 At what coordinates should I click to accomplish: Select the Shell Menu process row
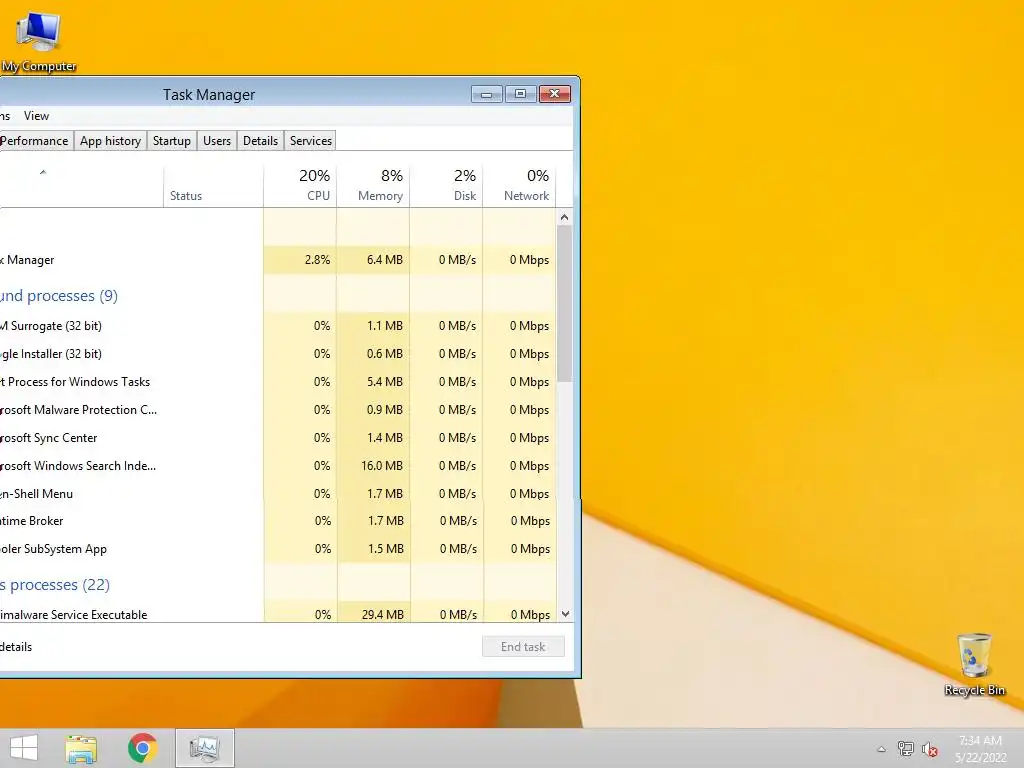click(x=278, y=494)
